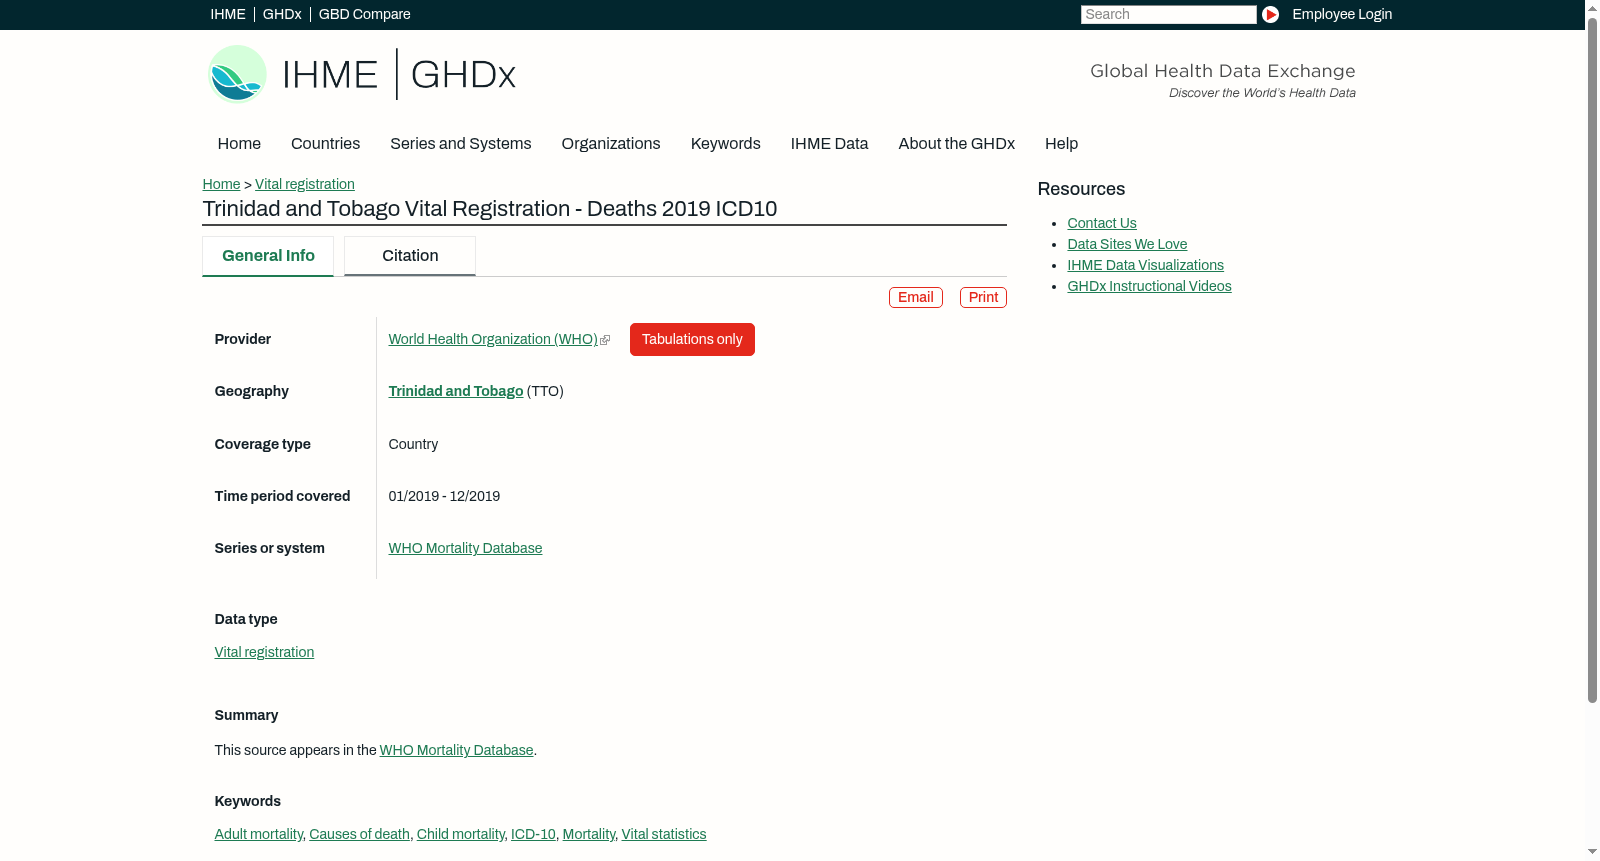Click the Coverage type value Country

[x=413, y=445]
